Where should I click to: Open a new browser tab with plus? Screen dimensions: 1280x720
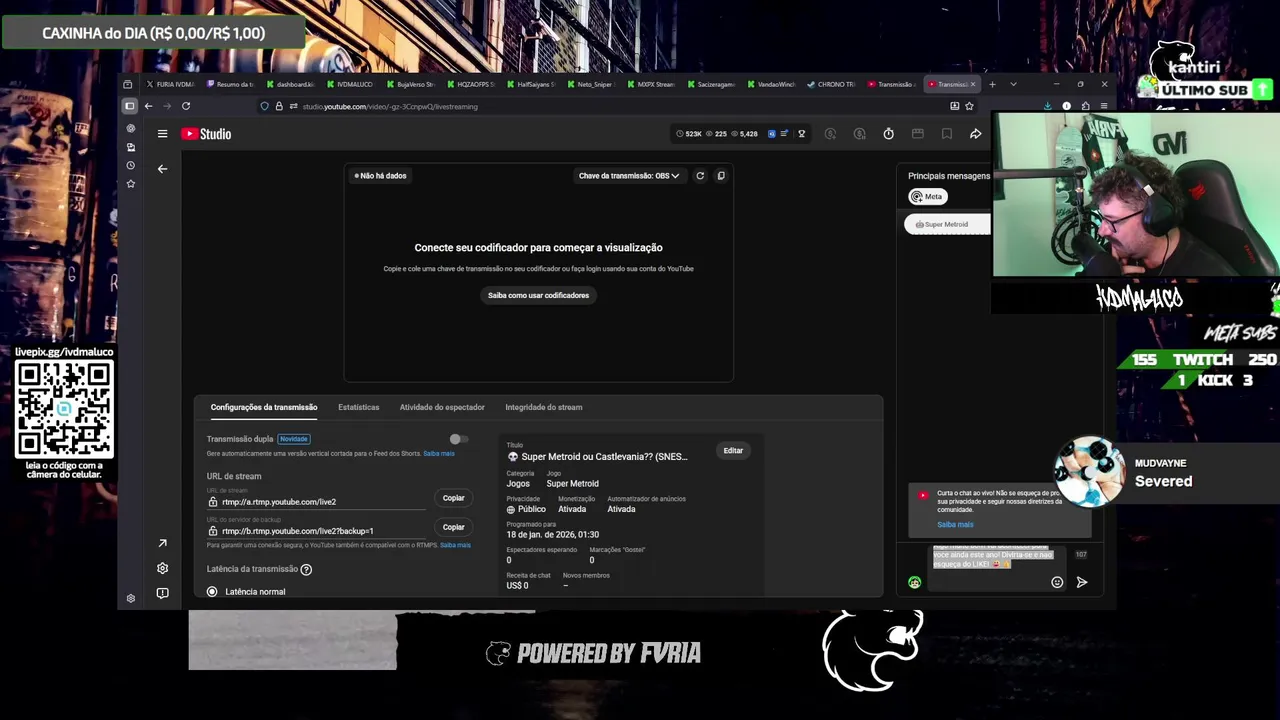coord(992,84)
